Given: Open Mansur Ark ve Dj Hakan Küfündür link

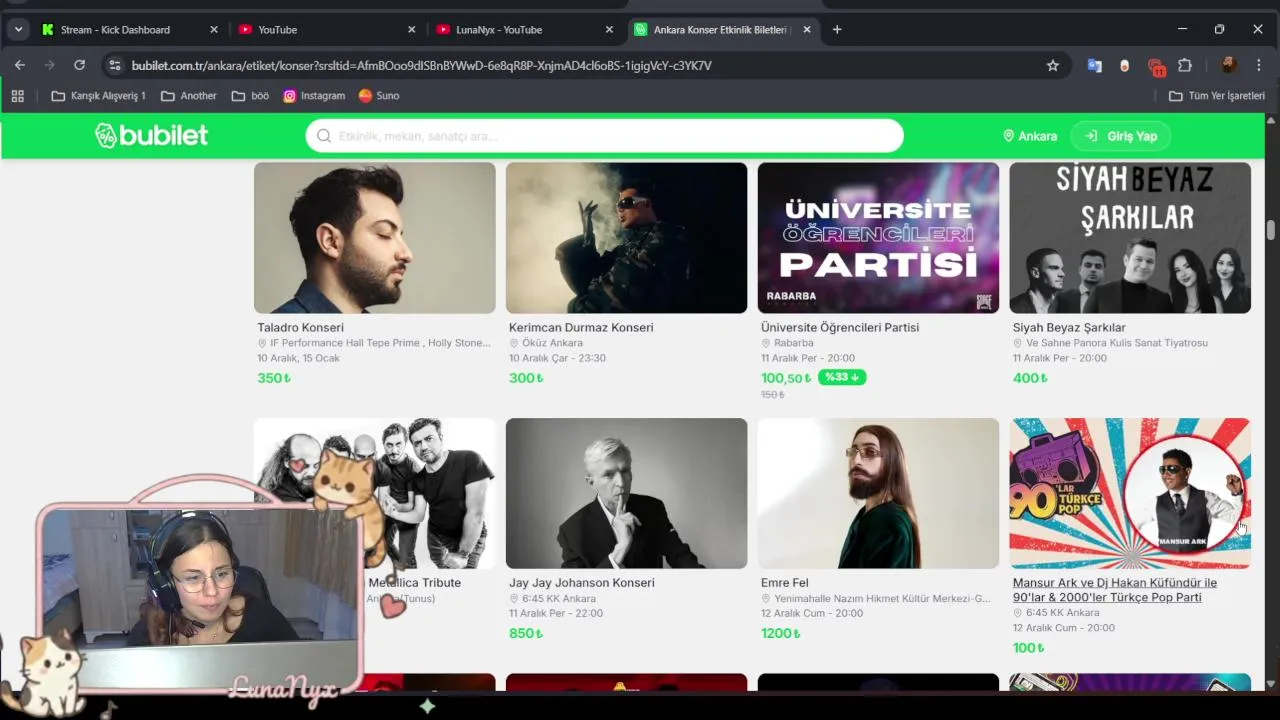Looking at the screenshot, I should [x=1115, y=590].
